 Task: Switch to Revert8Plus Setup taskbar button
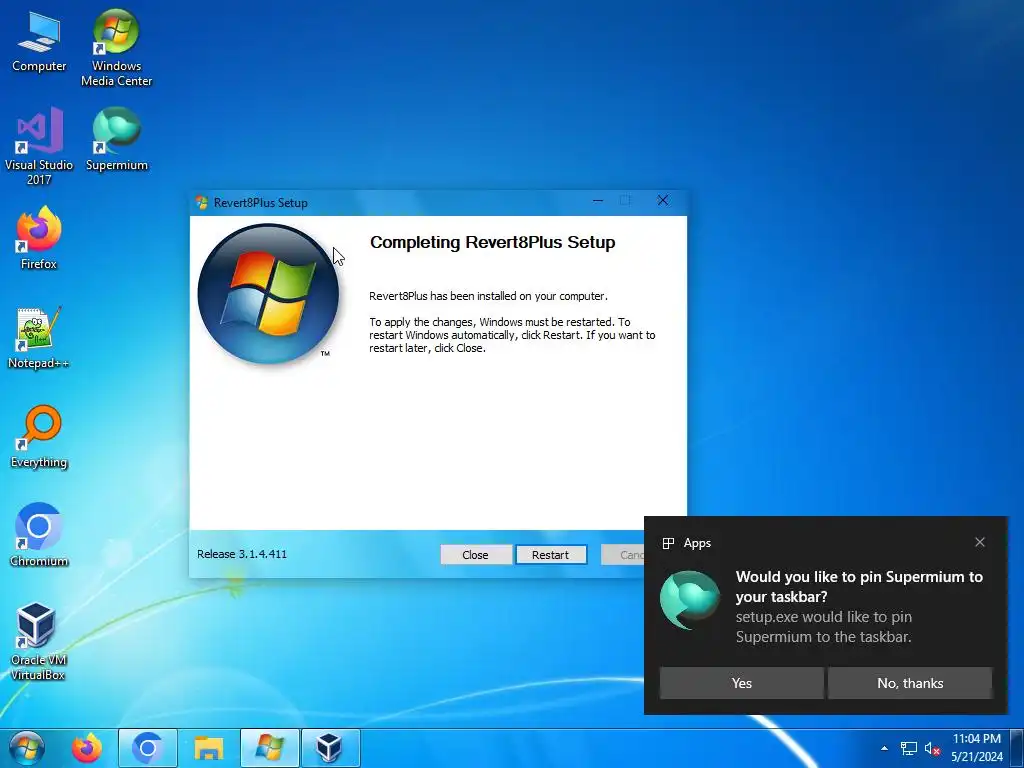pyautogui.click(x=270, y=748)
